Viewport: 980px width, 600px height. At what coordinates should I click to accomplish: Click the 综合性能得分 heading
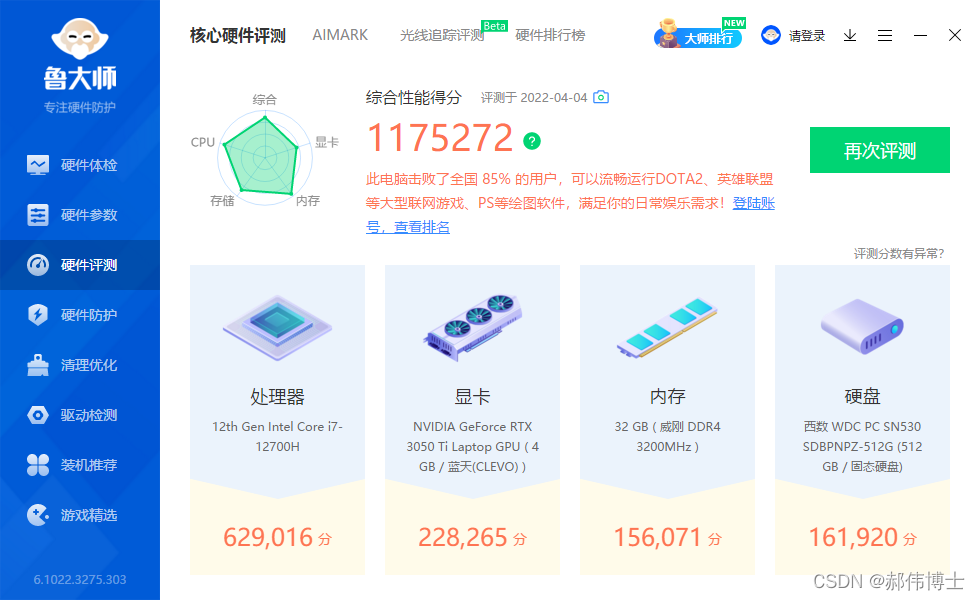tap(414, 98)
